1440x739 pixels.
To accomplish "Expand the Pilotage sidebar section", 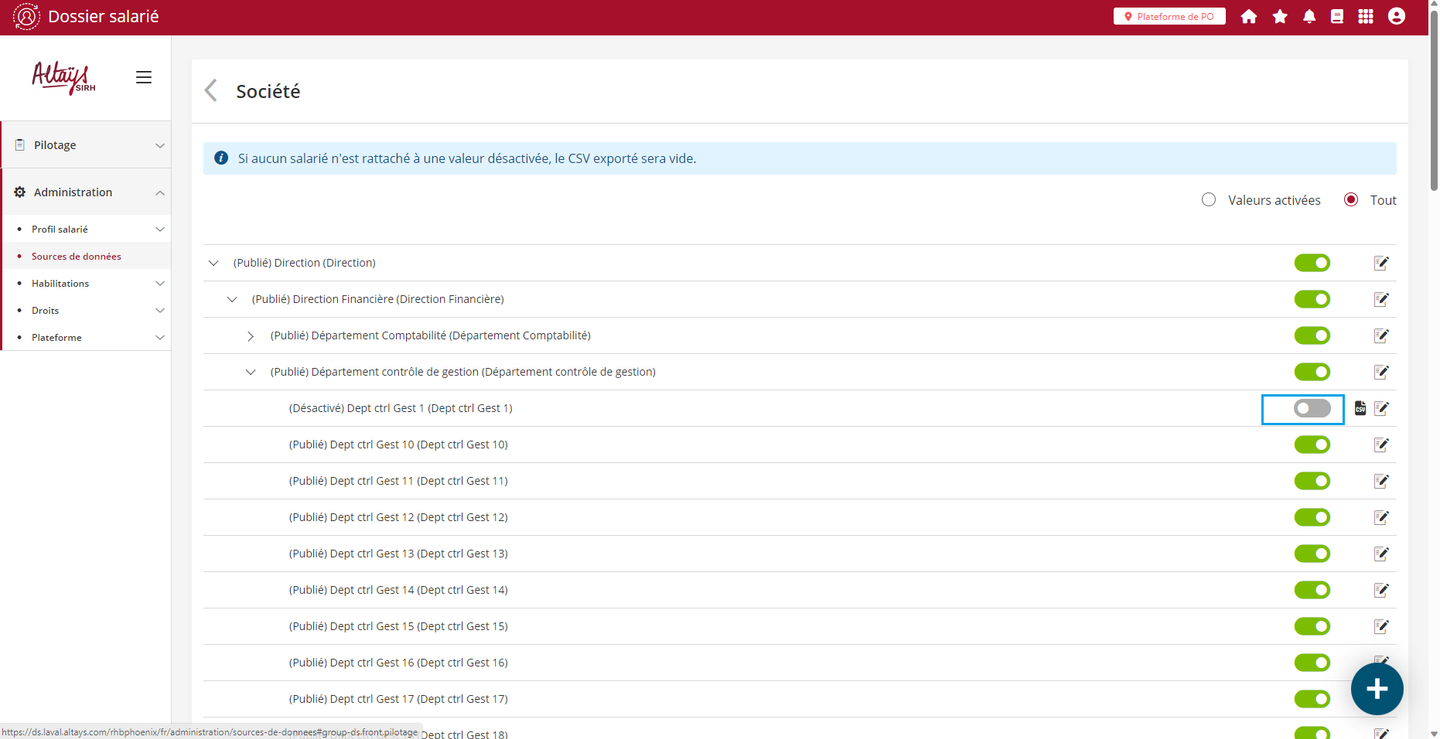I will point(86,145).
